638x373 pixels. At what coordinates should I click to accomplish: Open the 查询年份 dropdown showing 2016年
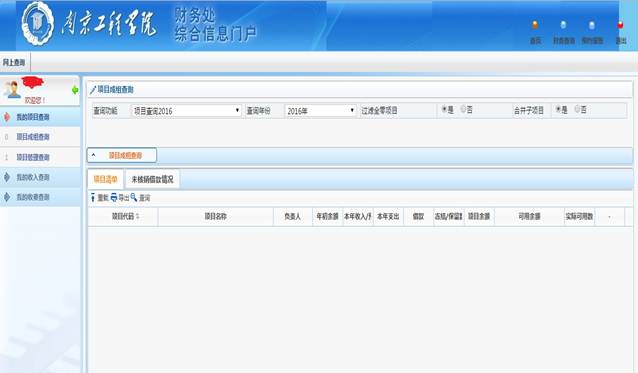point(320,111)
